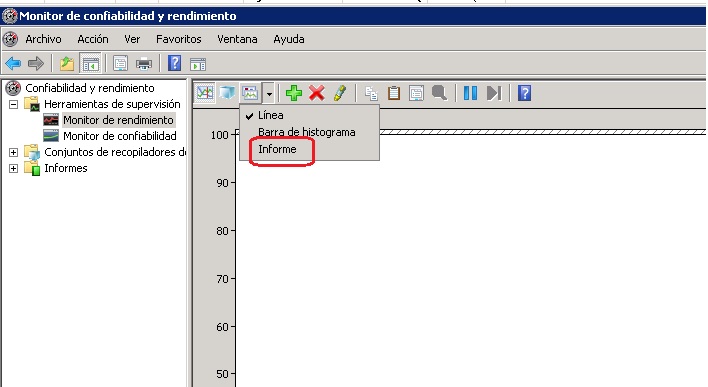The width and height of the screenshot is (708, 387).
Task: Choose Barra de histograma option
Action: click(309, 132)
